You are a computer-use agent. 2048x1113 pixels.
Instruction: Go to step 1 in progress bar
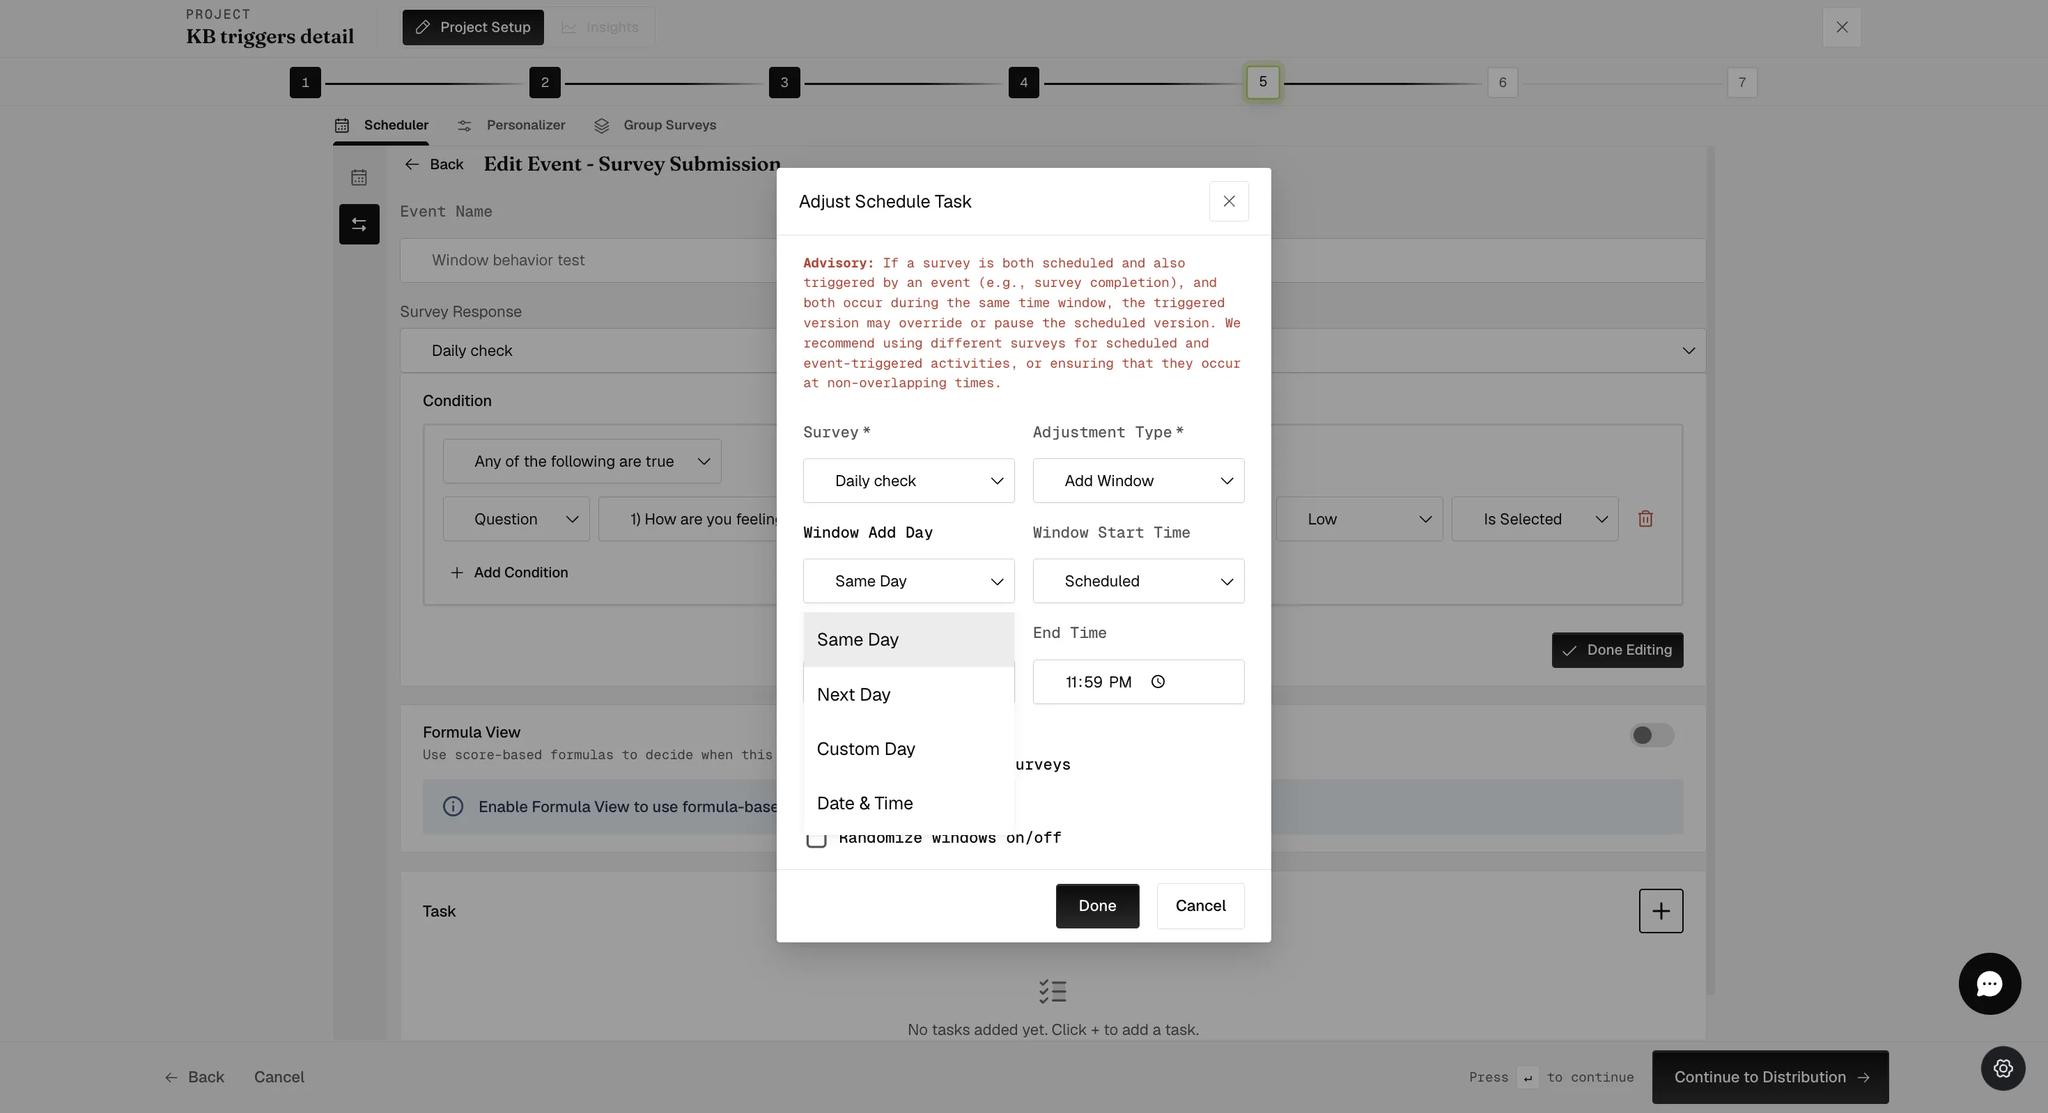305,82
